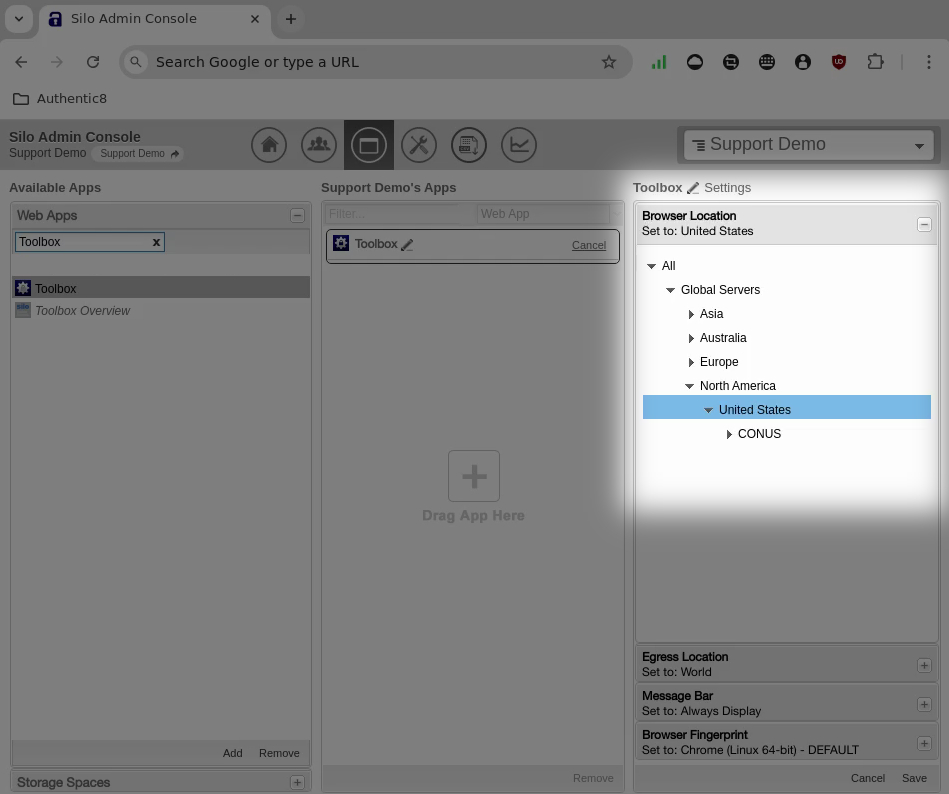This screenshot has width=949, height=794.
Task: Collapse the Global Servers node
Action: click(x=671, y=290)
